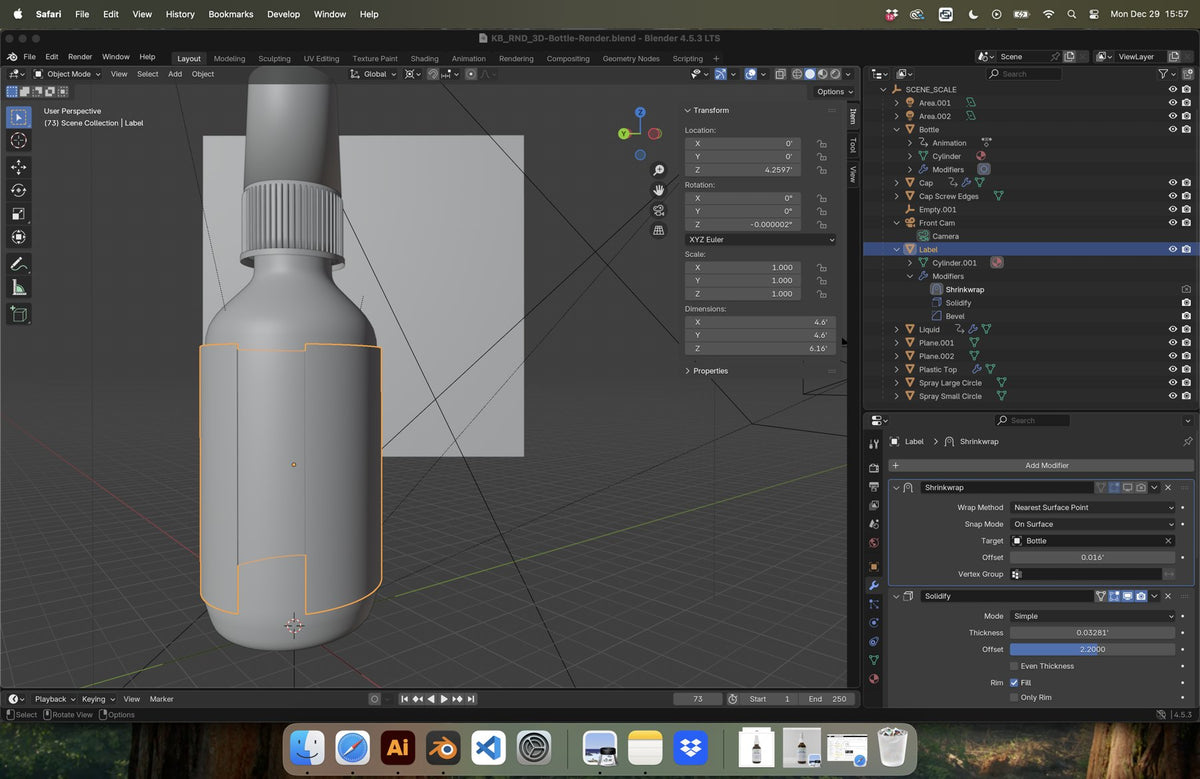Open the Material properties tab icon
1200x779 pixels.
pos(874,679)
